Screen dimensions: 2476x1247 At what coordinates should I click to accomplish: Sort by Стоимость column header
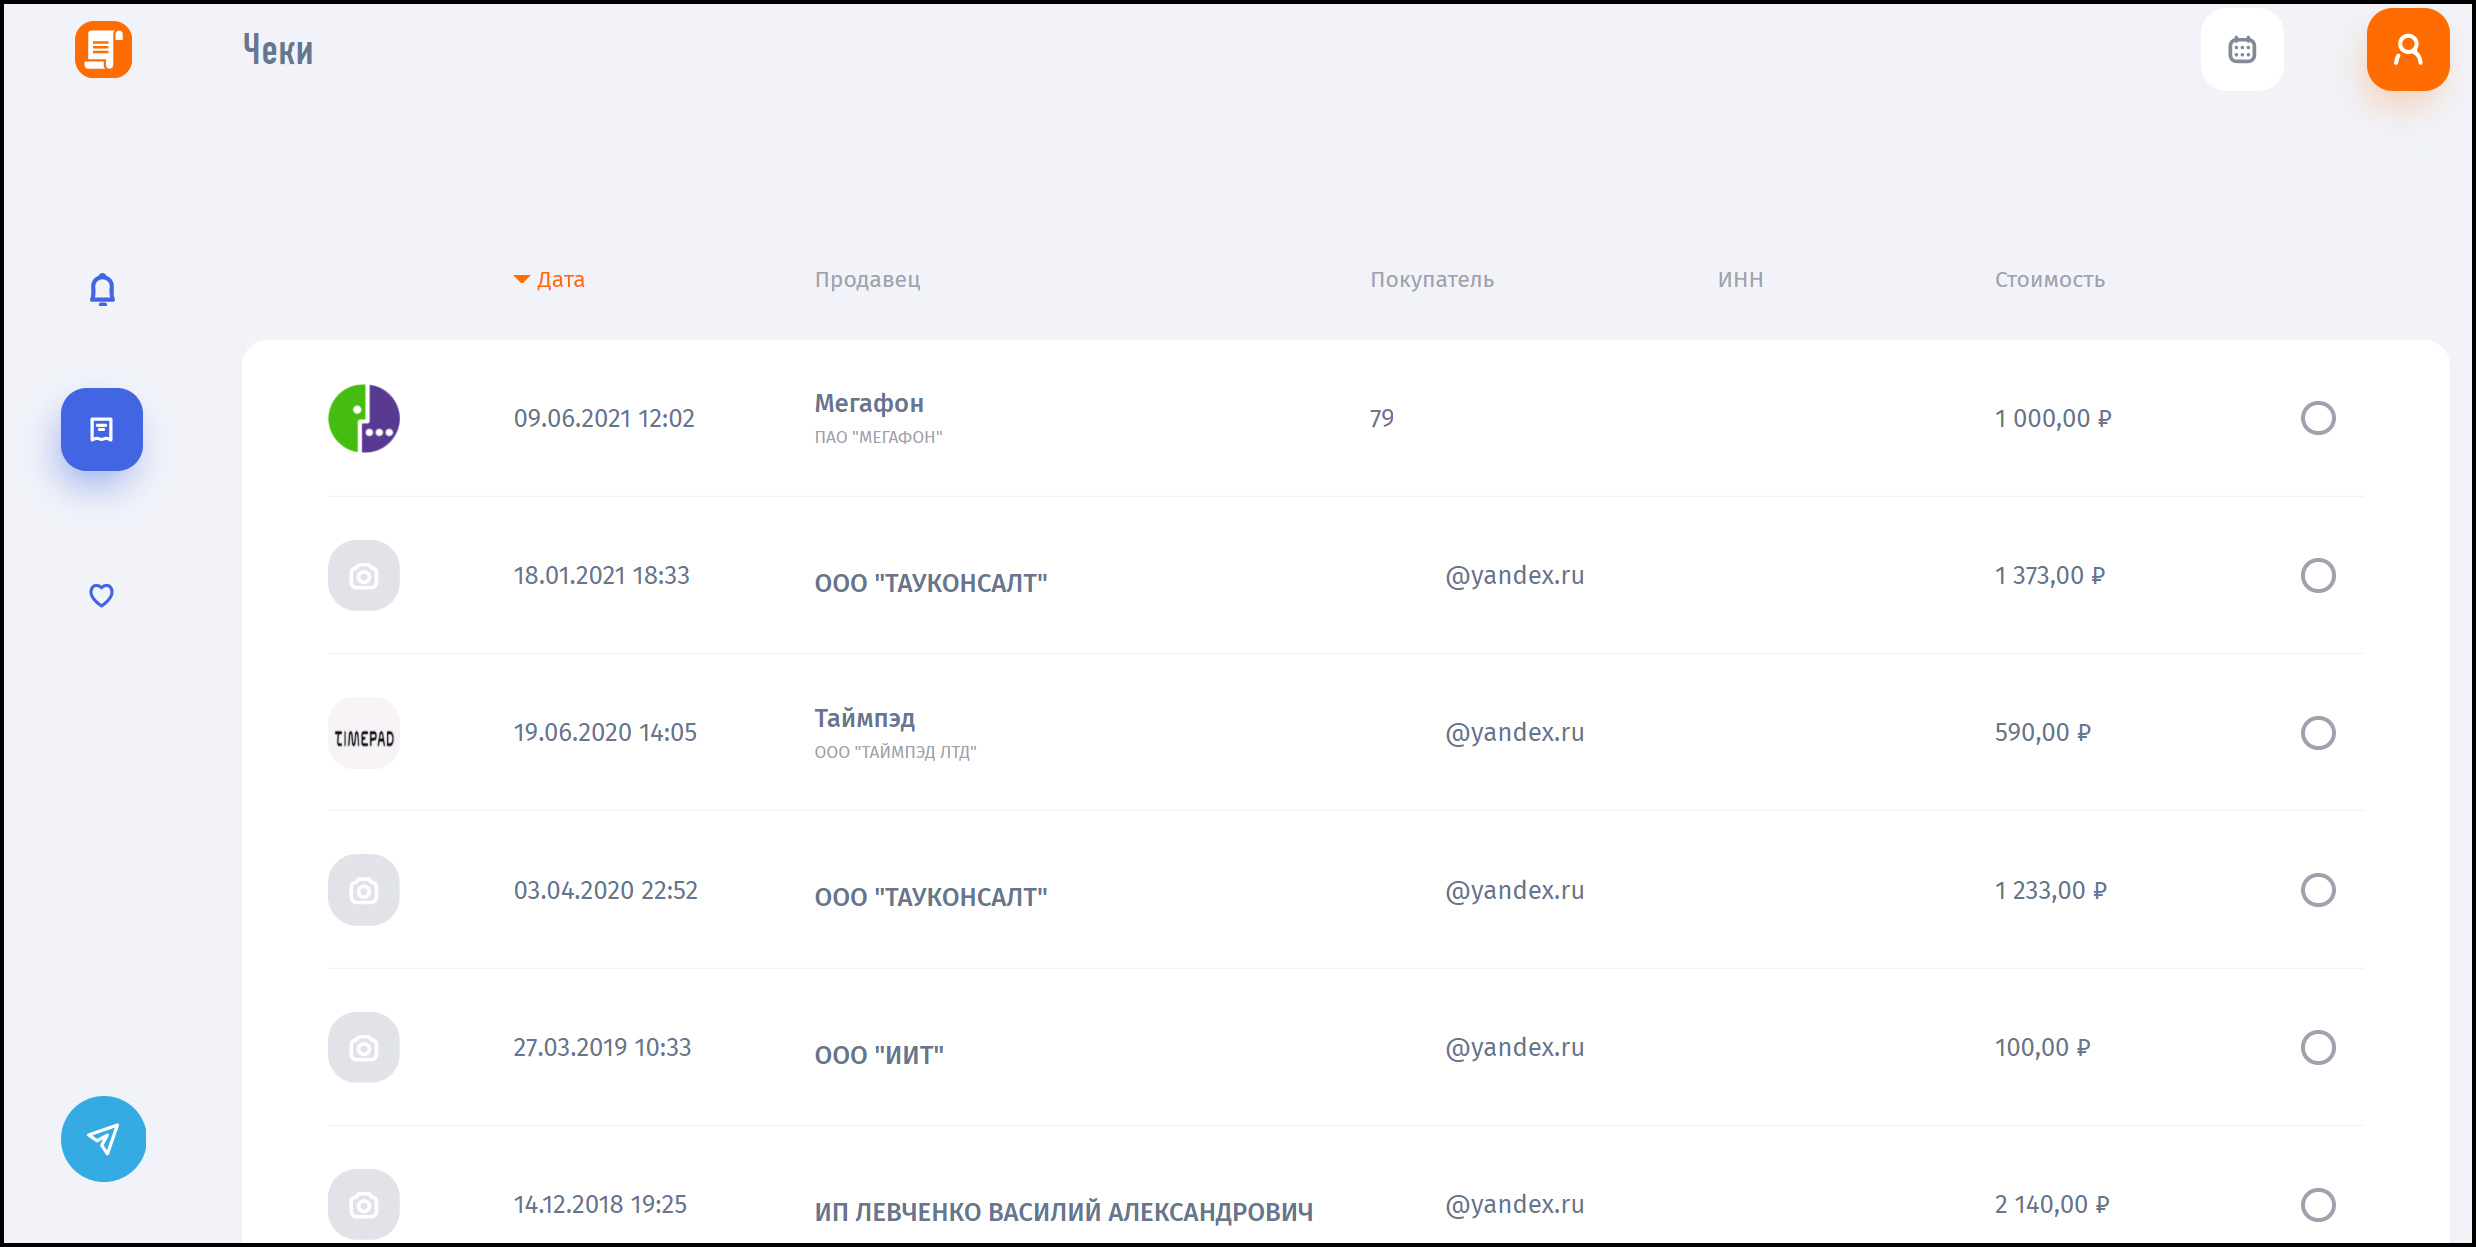(2049, 280)
